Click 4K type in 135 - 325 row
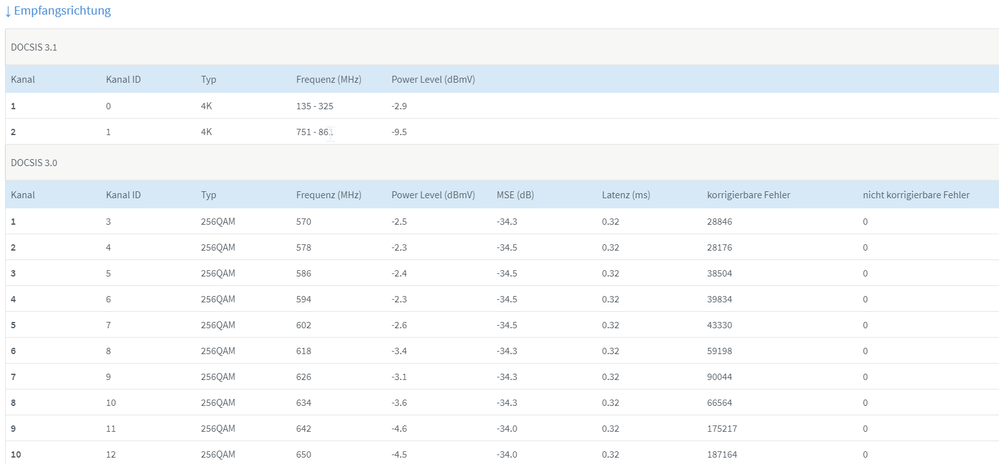 tap(206, 106)
